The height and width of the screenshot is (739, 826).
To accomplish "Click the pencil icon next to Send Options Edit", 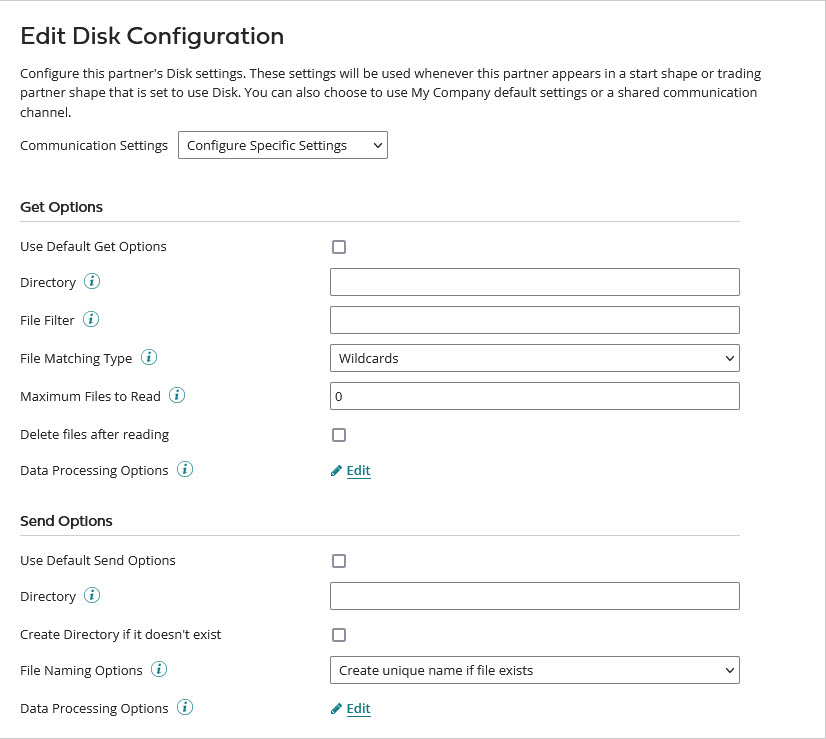I will coord(337,708).
